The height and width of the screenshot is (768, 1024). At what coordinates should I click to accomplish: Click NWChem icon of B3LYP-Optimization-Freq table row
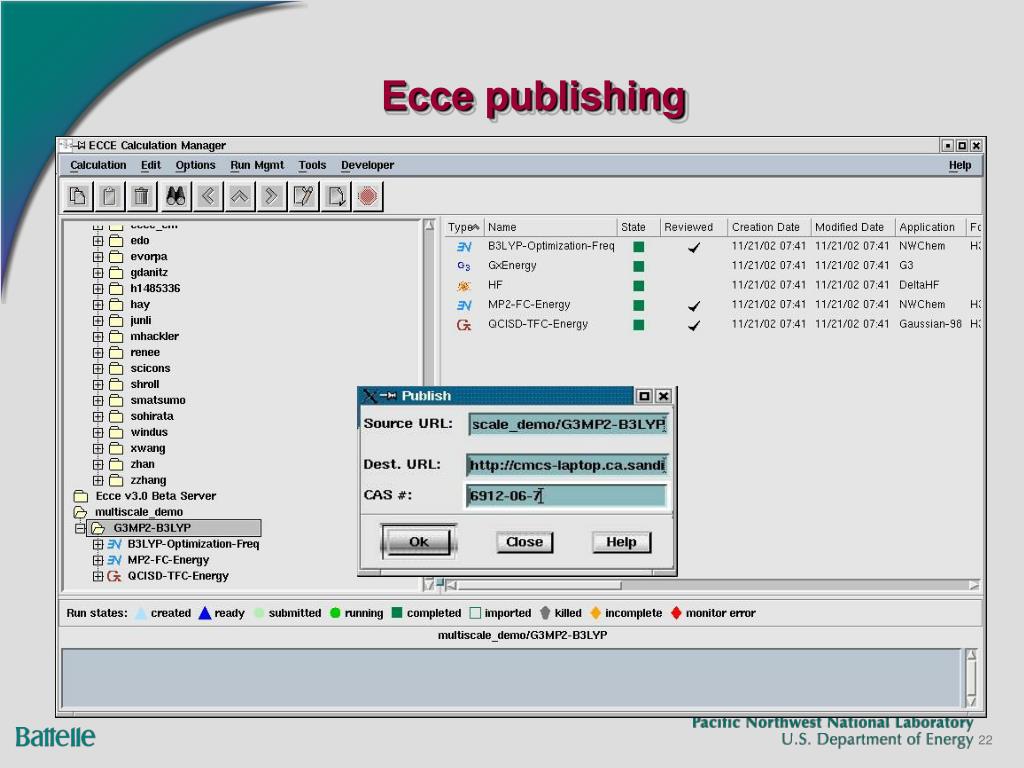[x=464, y=247]
